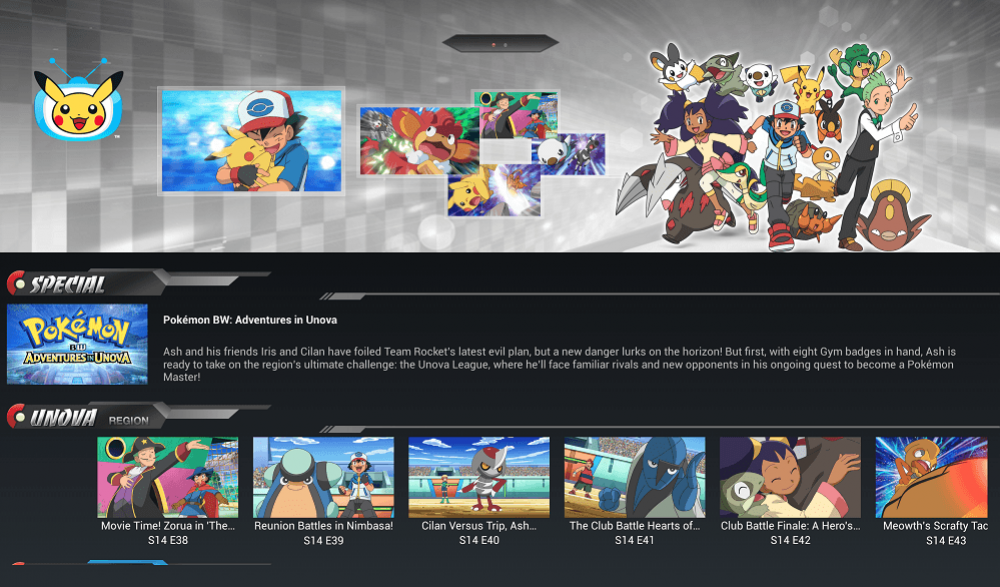
Task: Open the Special section header
Action: pyautogui.click(x=68, y=285)
